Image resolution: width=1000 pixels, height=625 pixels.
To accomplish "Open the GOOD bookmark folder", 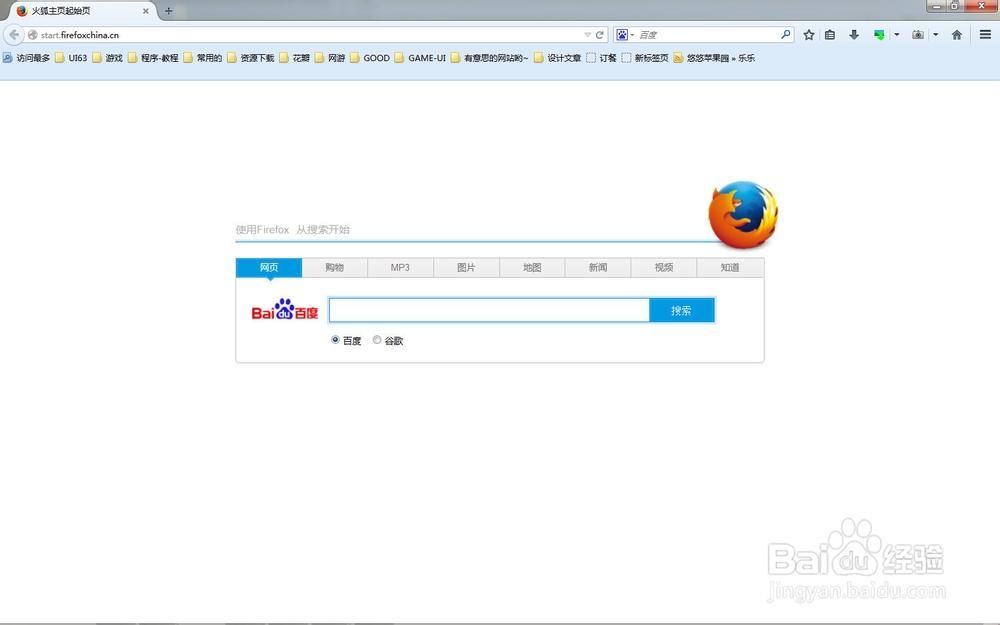I will click(x=370, y=58).
